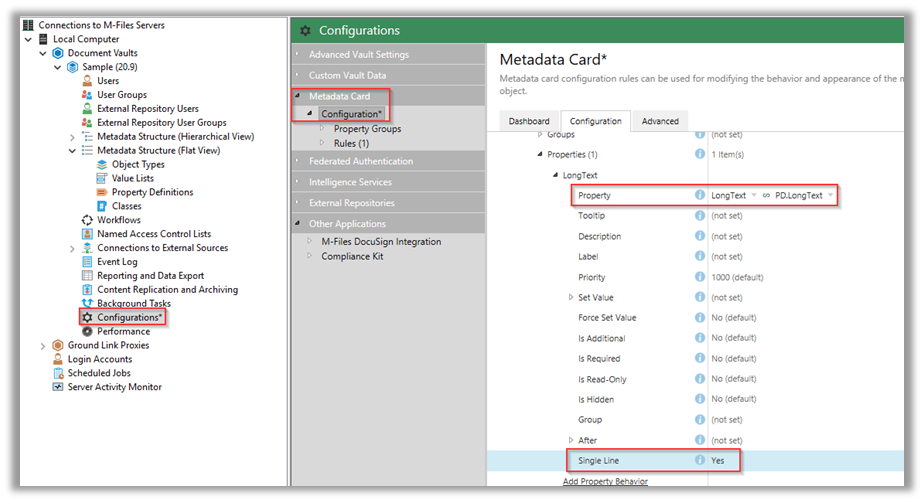This screenshot has width=924, height=502.
Task: Click the Priority value 1000 (default)
Action: coord(737,277)
